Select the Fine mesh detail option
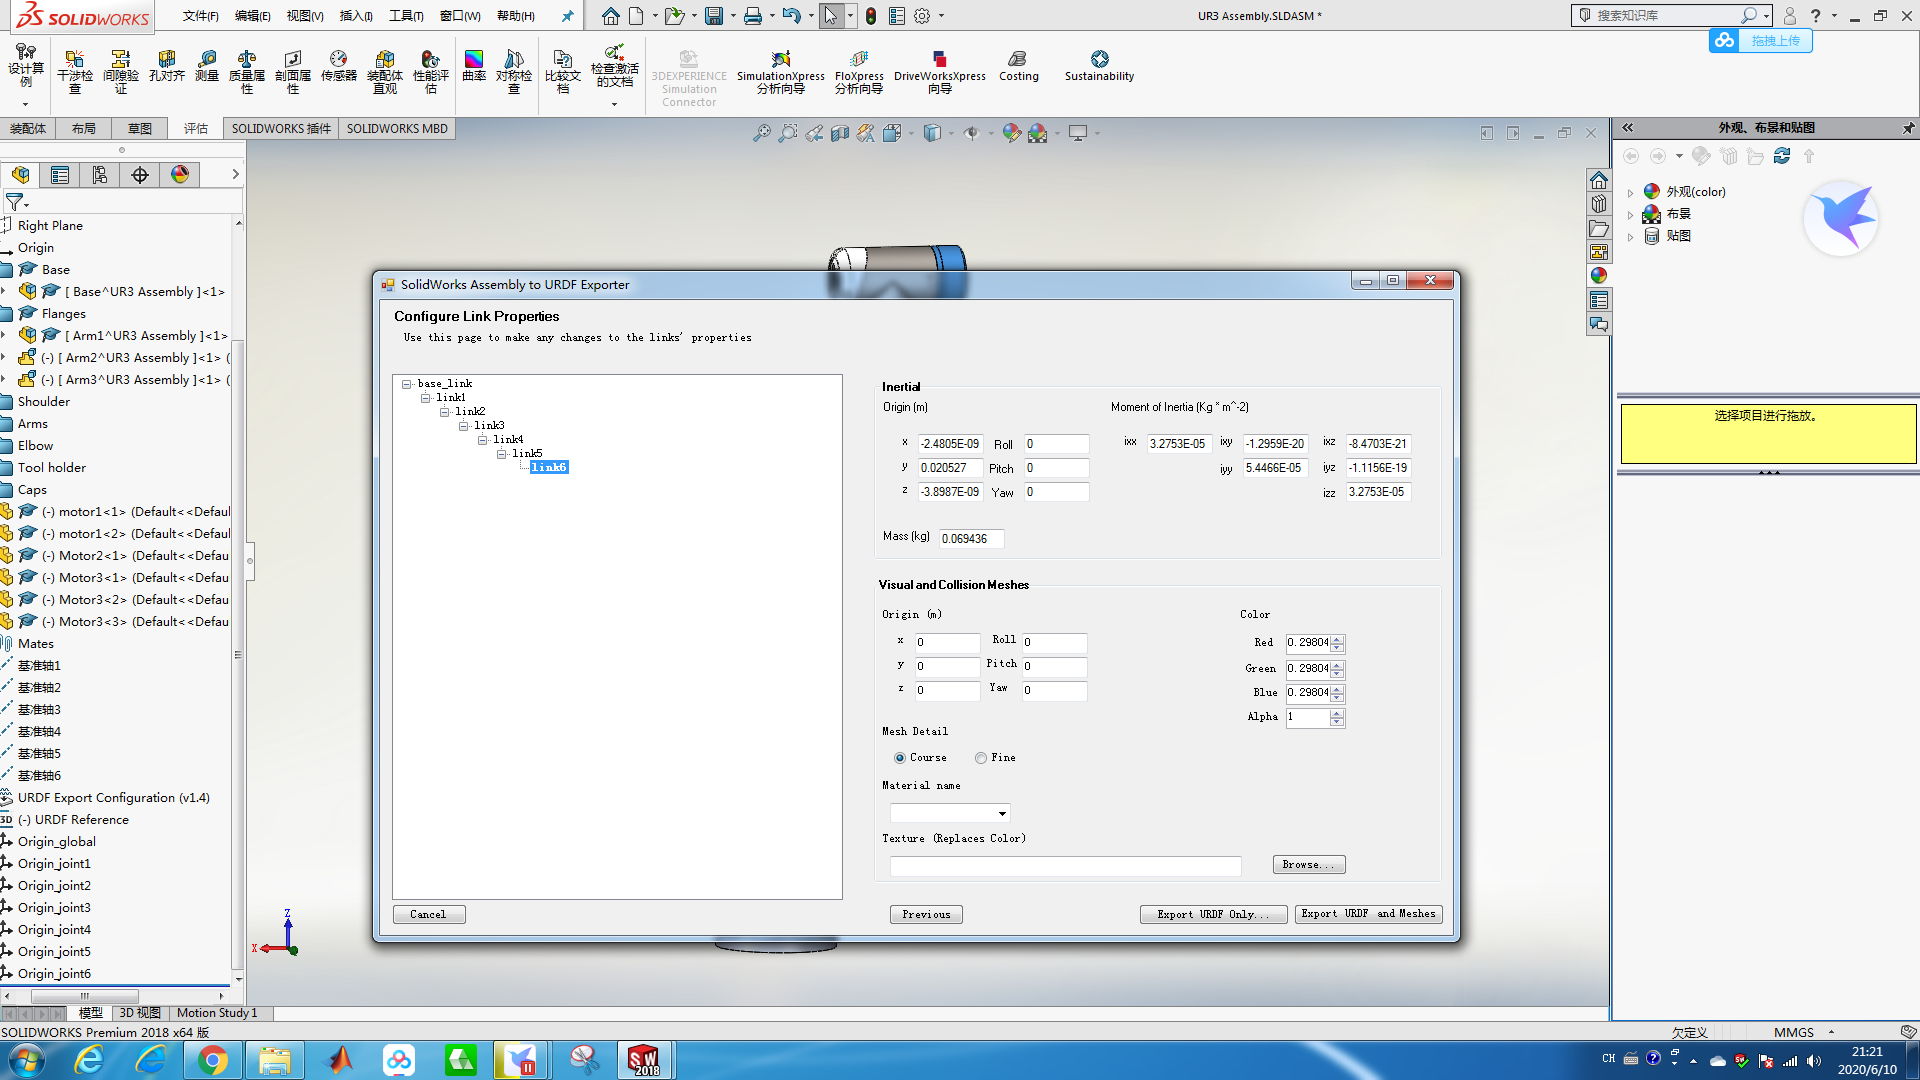Screen dimensions: 1920x1080 point(981,758)
